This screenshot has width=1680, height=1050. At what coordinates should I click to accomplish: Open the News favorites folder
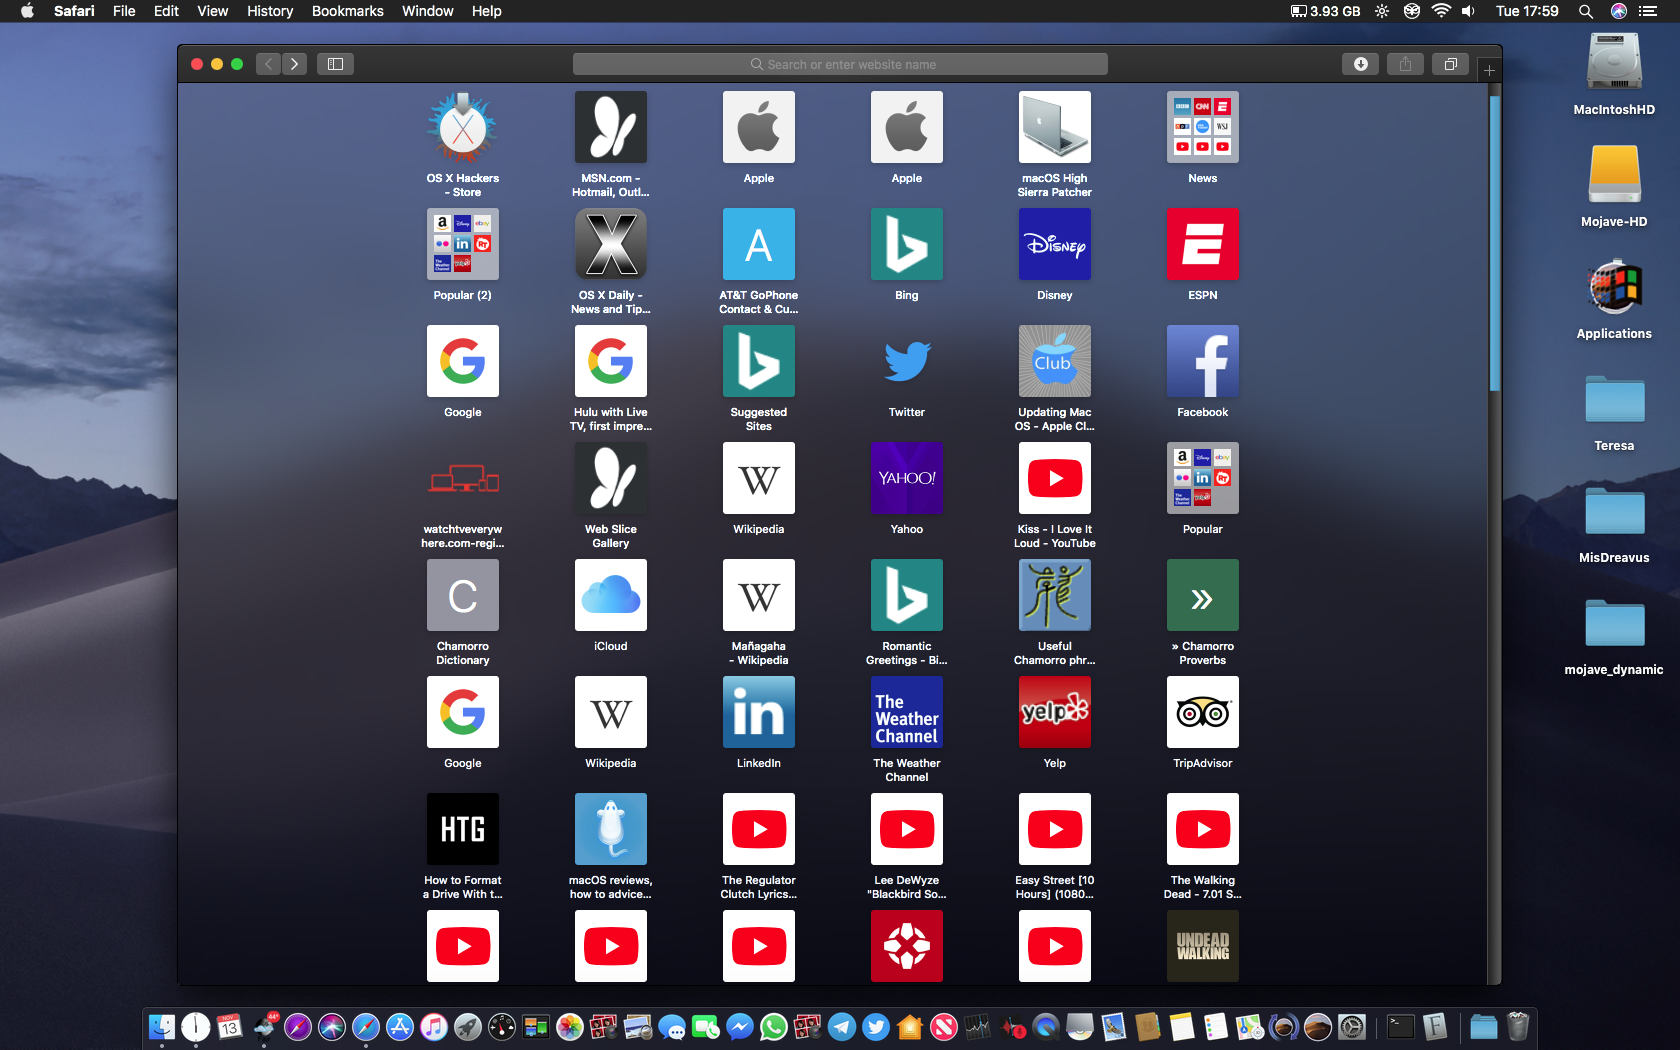point(1203,127)
